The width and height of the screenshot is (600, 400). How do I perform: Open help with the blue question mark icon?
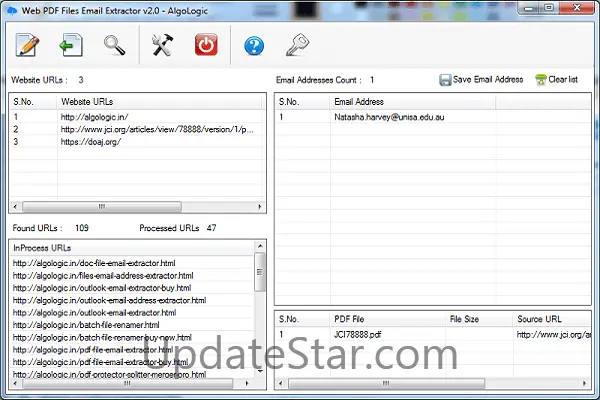click(254, 46)
